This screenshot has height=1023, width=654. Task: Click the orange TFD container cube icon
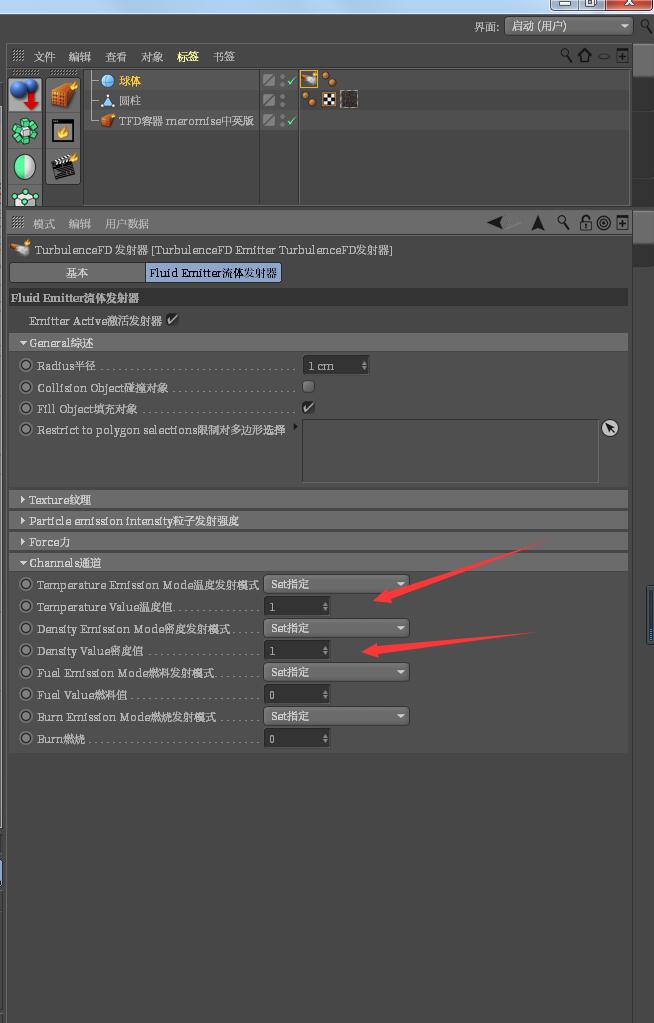tap(64, 97)
